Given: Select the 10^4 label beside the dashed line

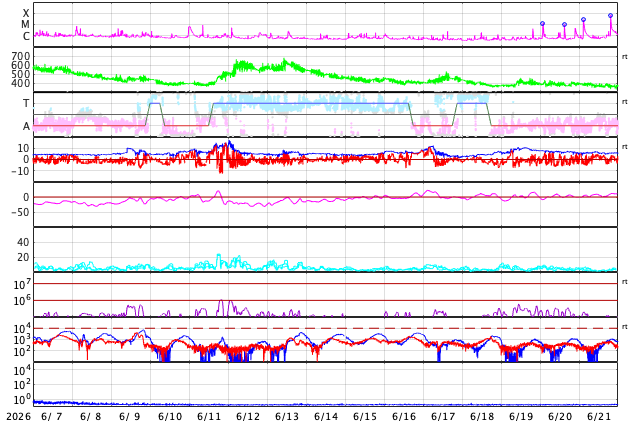Looking at the screenshot, I should point(22,328).
